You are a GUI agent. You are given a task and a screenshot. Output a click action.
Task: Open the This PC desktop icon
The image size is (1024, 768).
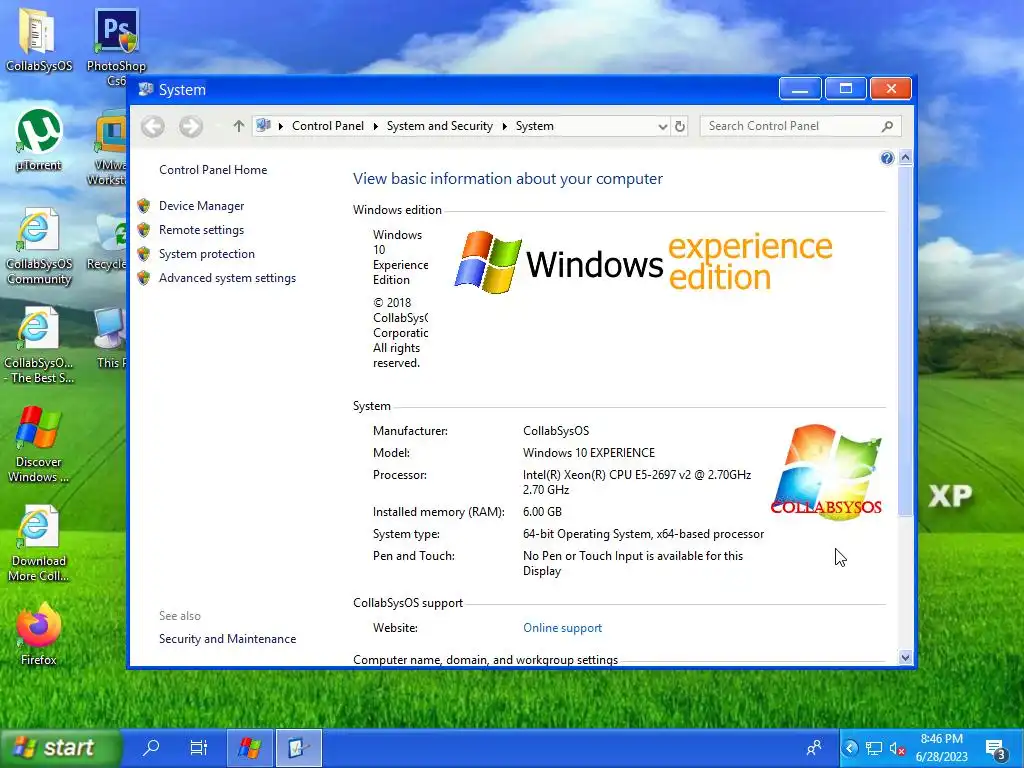pyautogui.click(x=110, y=338)
